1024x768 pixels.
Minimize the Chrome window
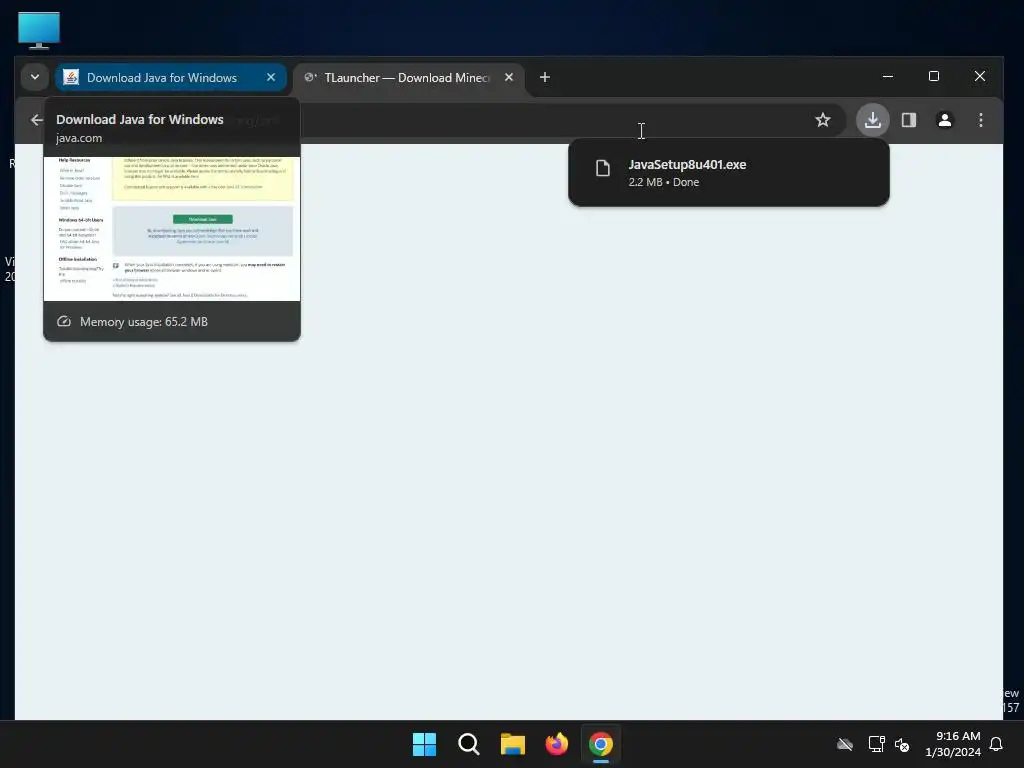888,76
